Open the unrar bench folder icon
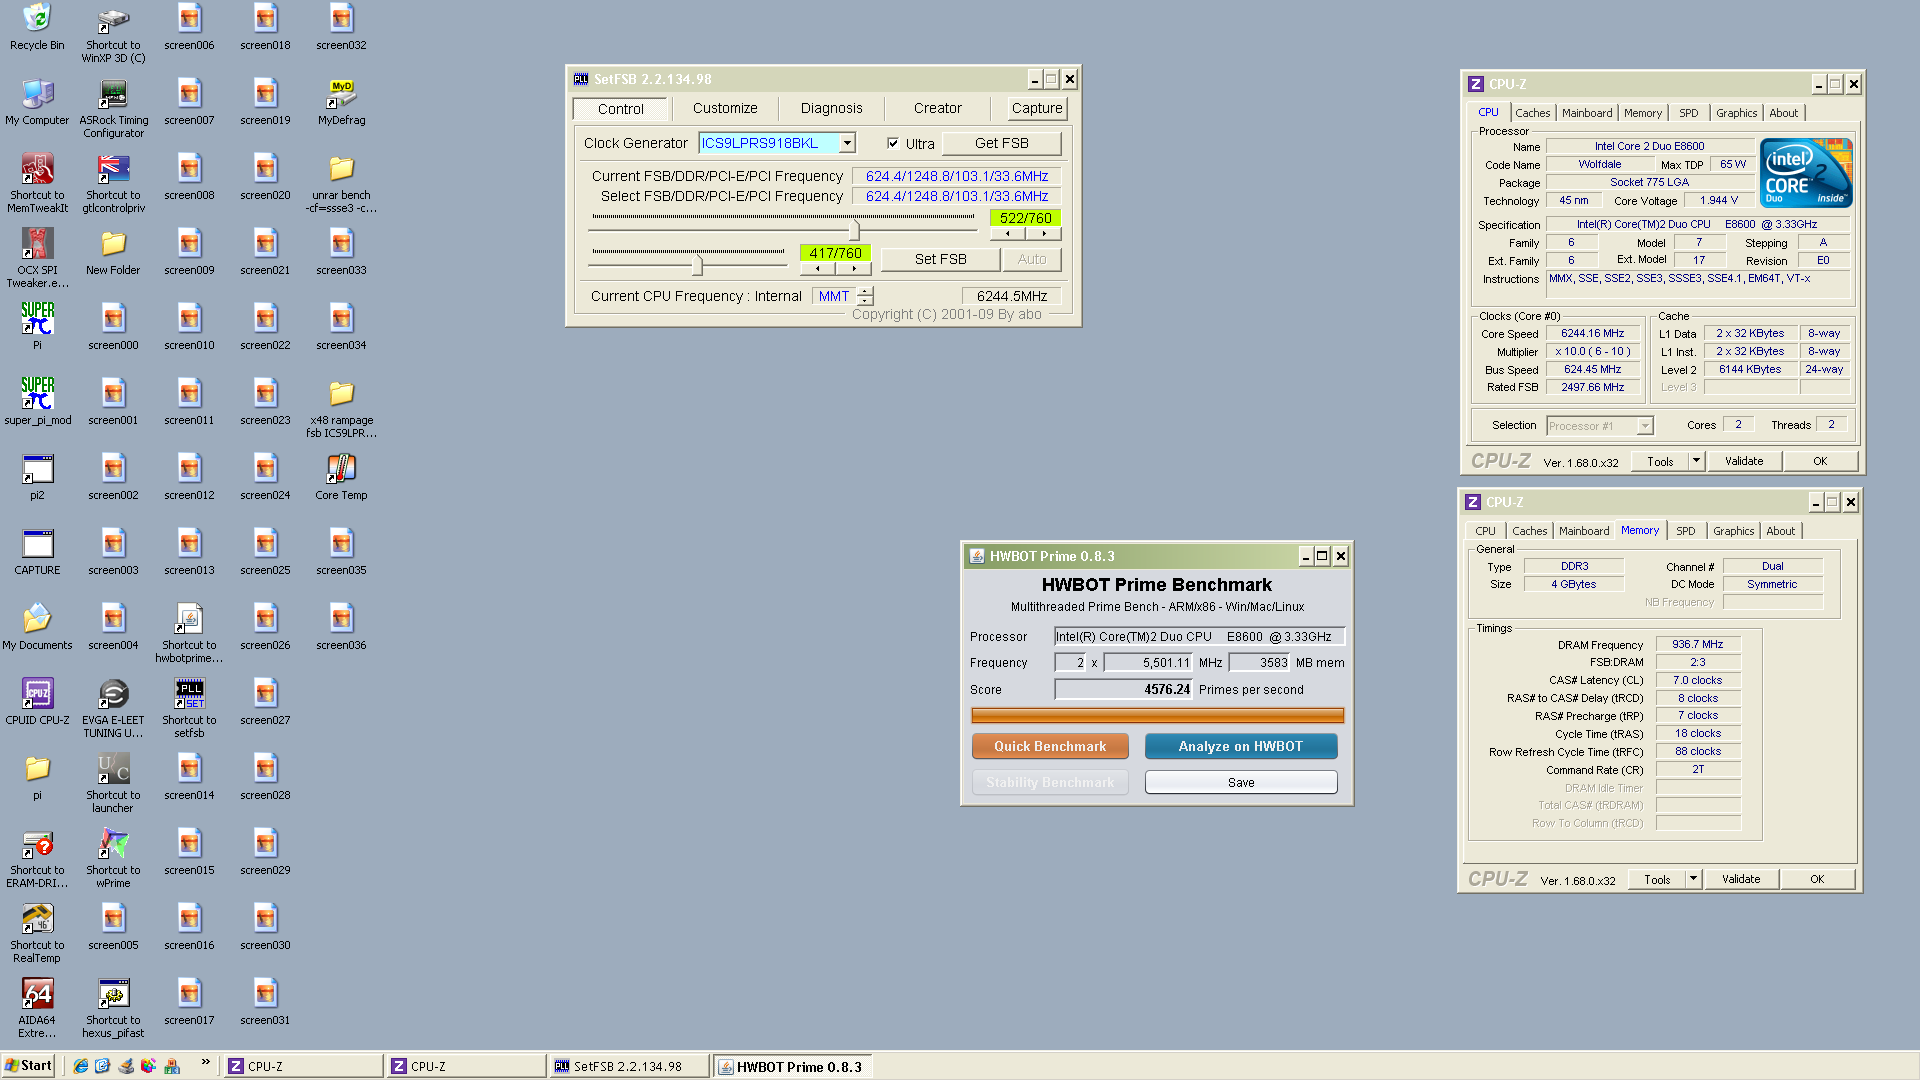Image resolution: width=1920 pixels, height=1080 pixels. (x=341, y=183)
